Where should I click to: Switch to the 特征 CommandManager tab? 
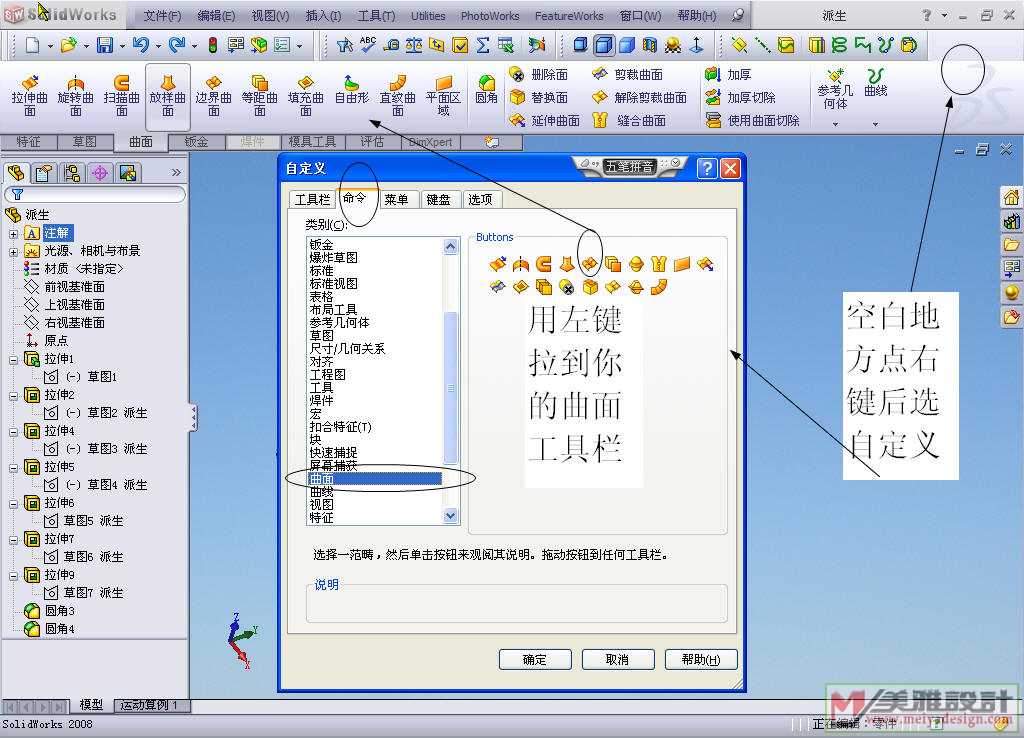(x=28, y=142)
